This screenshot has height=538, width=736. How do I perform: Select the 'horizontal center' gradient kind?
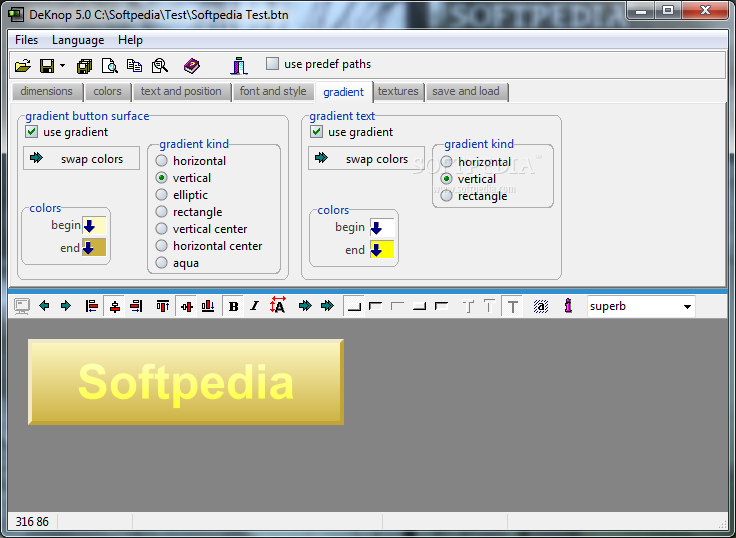(x=161, y=246)
